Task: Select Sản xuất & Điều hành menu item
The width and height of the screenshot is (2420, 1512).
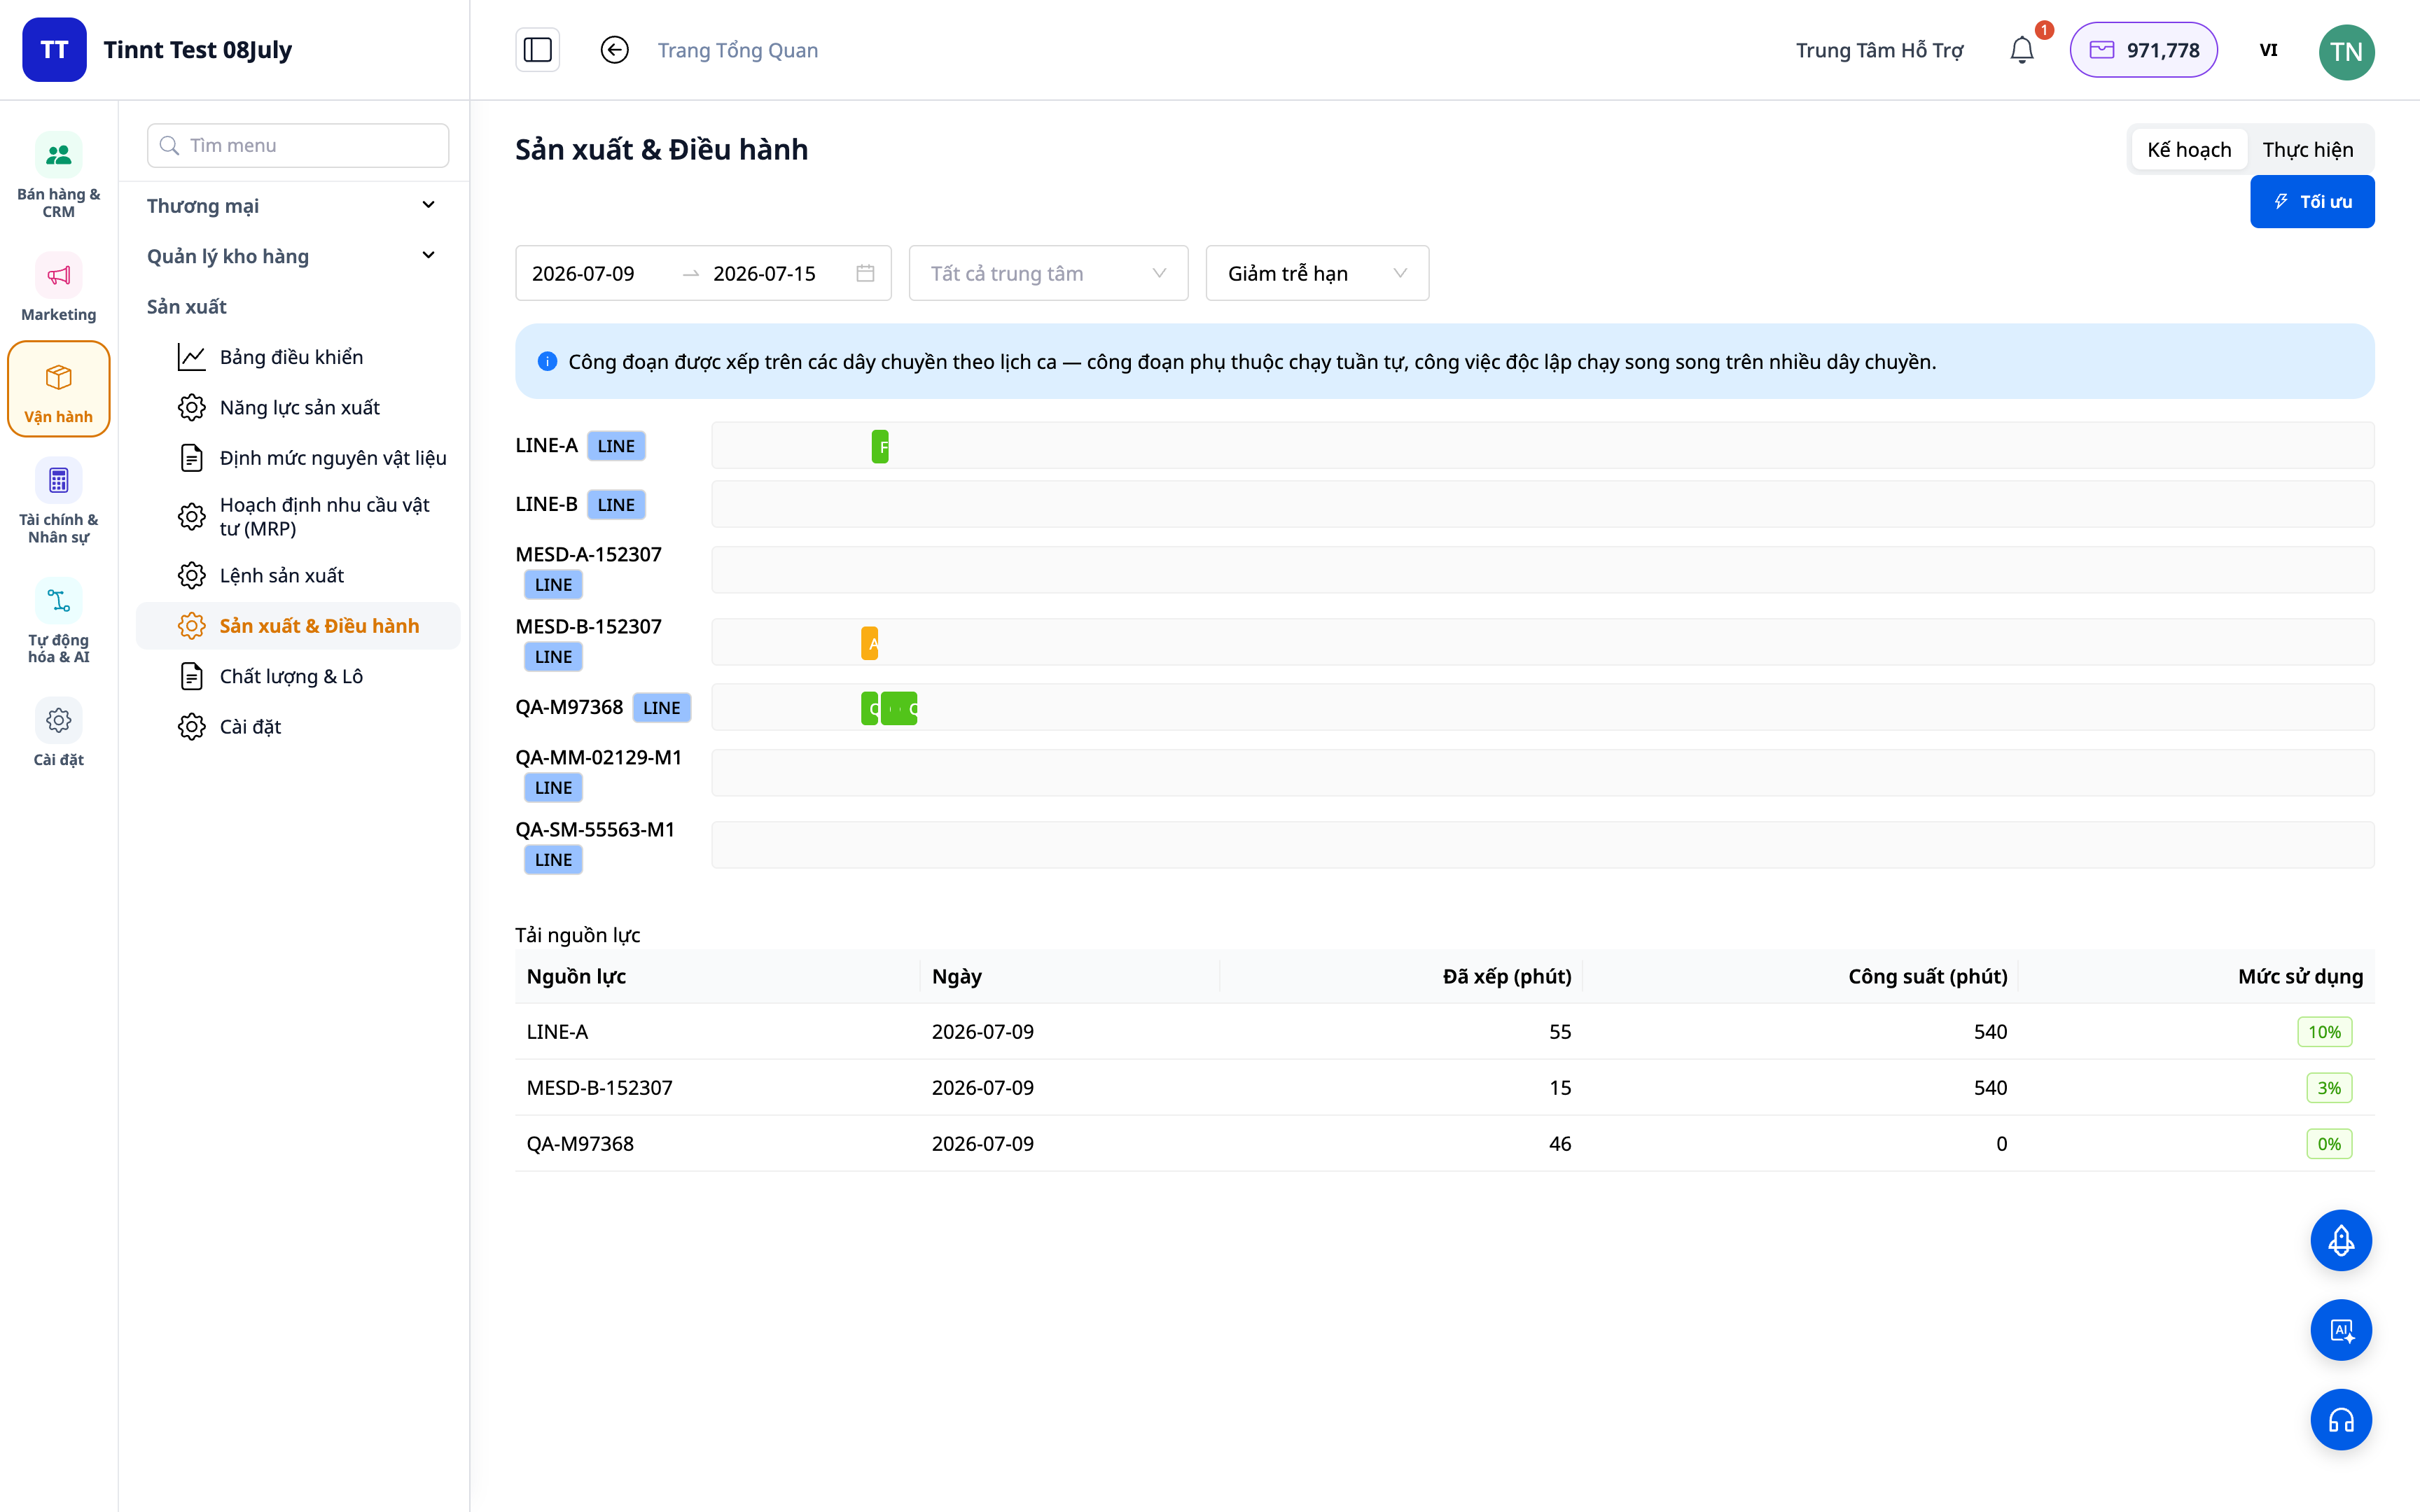Action: 298,626
